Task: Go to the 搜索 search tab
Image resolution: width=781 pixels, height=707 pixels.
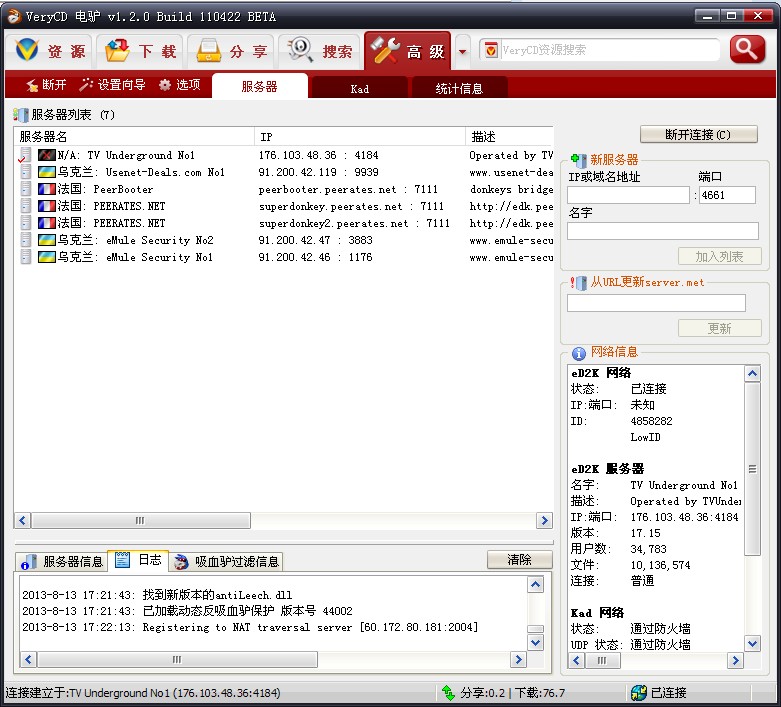Action: [x=319, y=51]
